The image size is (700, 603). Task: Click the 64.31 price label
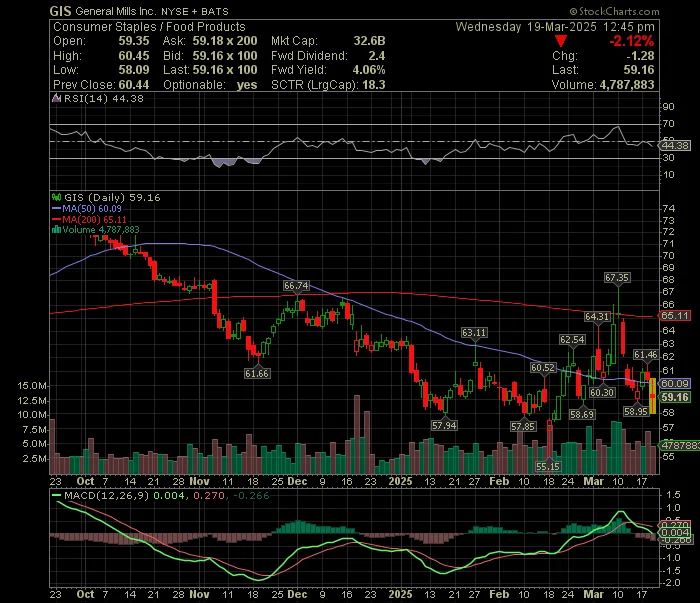click(597, 316)
